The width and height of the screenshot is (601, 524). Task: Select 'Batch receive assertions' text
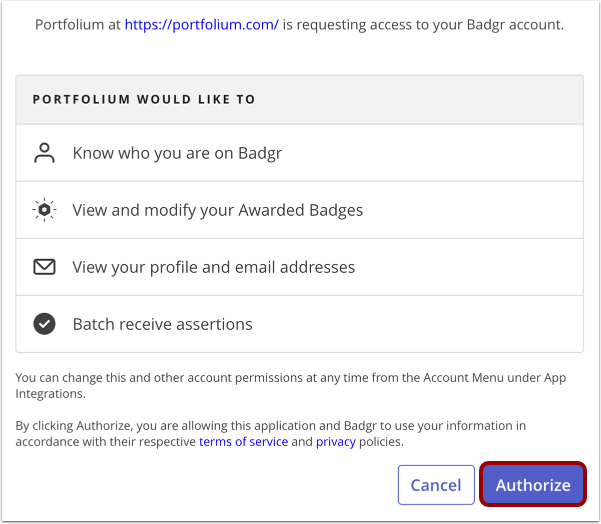click(163, 324)
